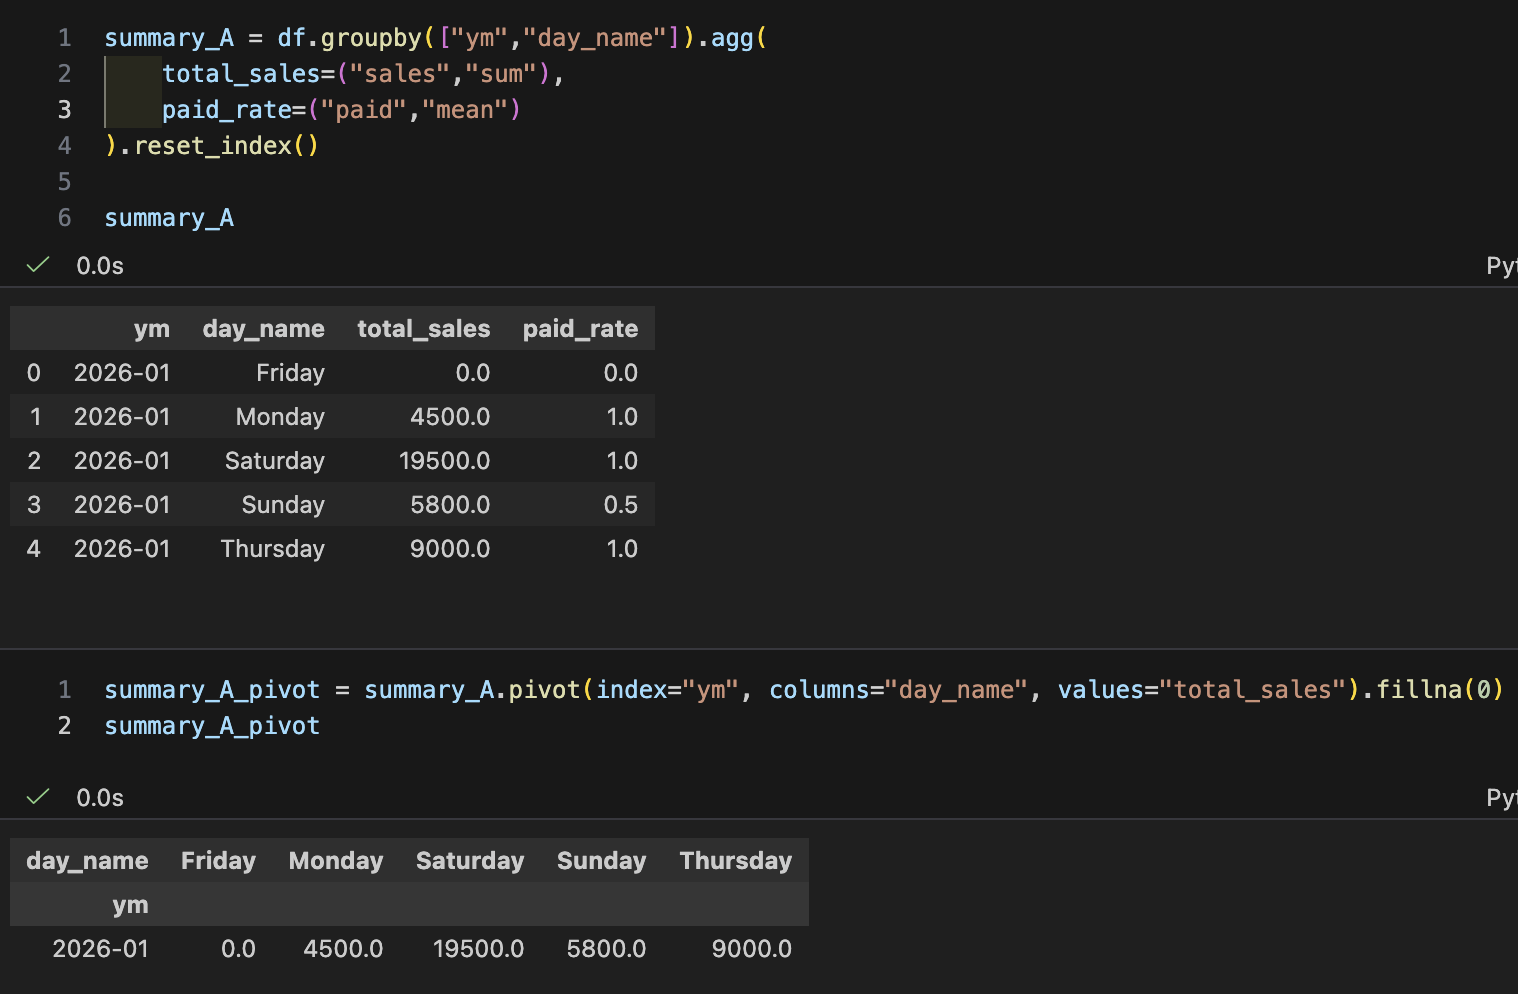Viewport: 1518px width, 994px height.
Task: Select the 'Thursday' cell in row 4
Action: coord(273,549)
